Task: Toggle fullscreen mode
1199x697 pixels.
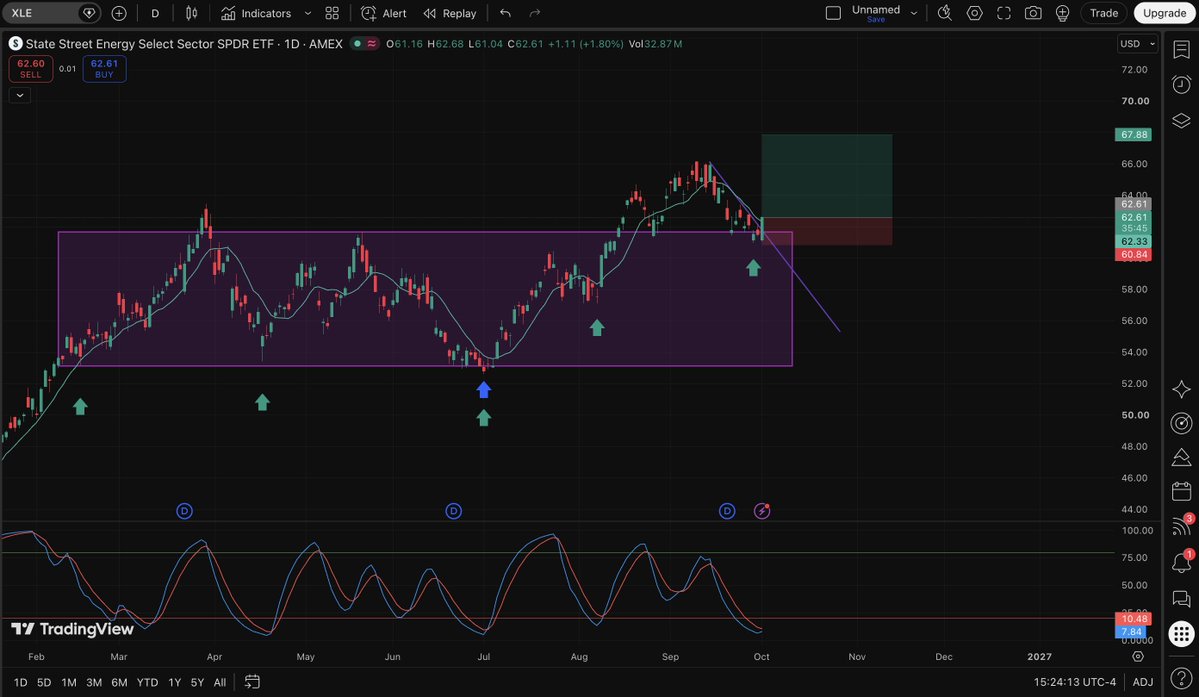Action: pos(1004,13)
